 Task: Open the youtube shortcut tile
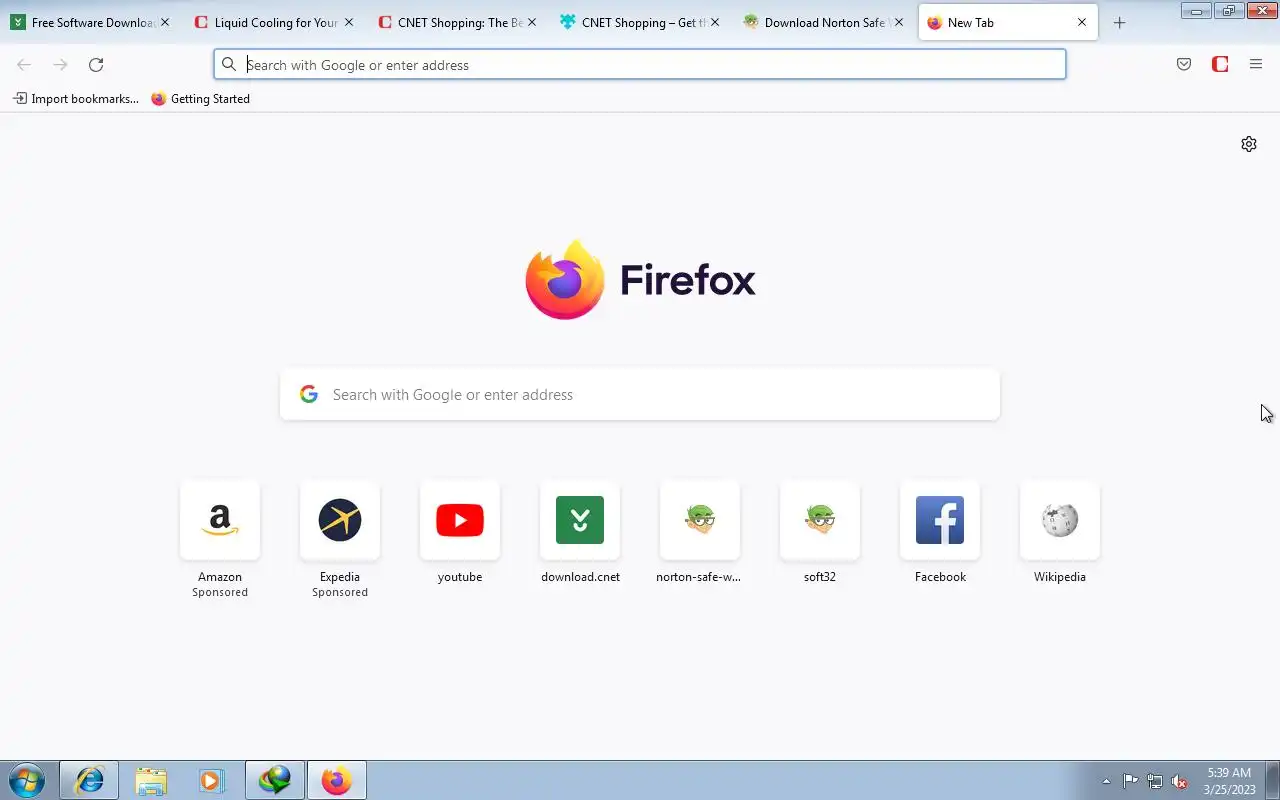pos(460,520)
